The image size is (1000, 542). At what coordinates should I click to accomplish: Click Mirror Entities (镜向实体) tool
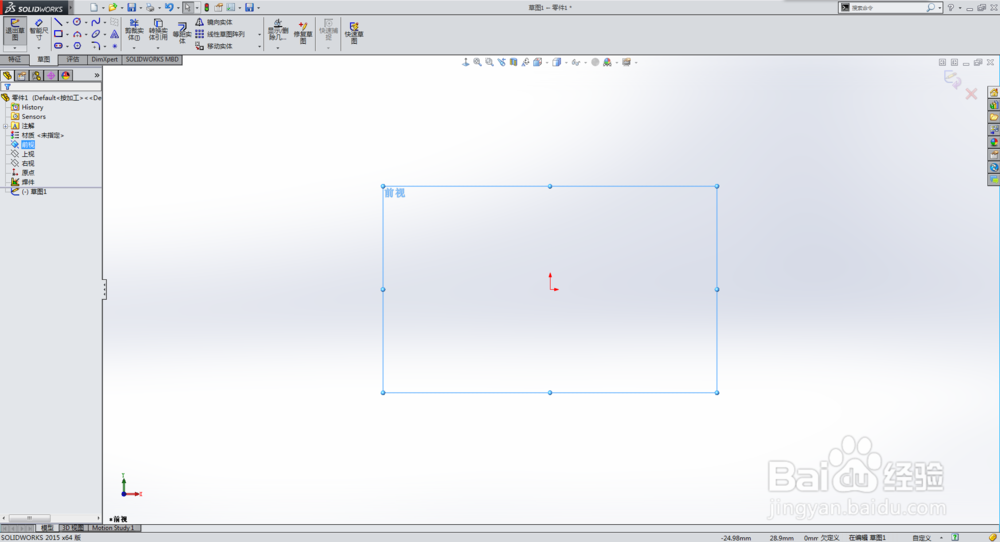point(214,22)
